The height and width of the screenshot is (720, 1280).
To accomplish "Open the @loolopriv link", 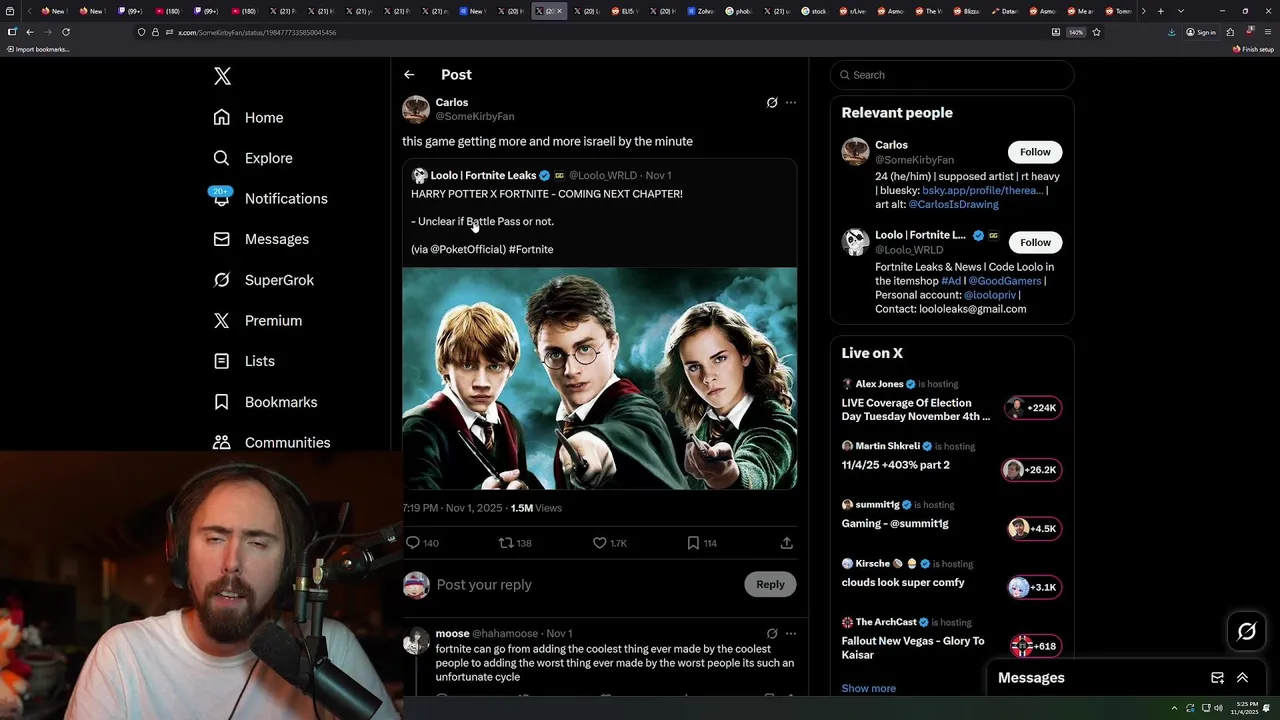I will (990, 295).
